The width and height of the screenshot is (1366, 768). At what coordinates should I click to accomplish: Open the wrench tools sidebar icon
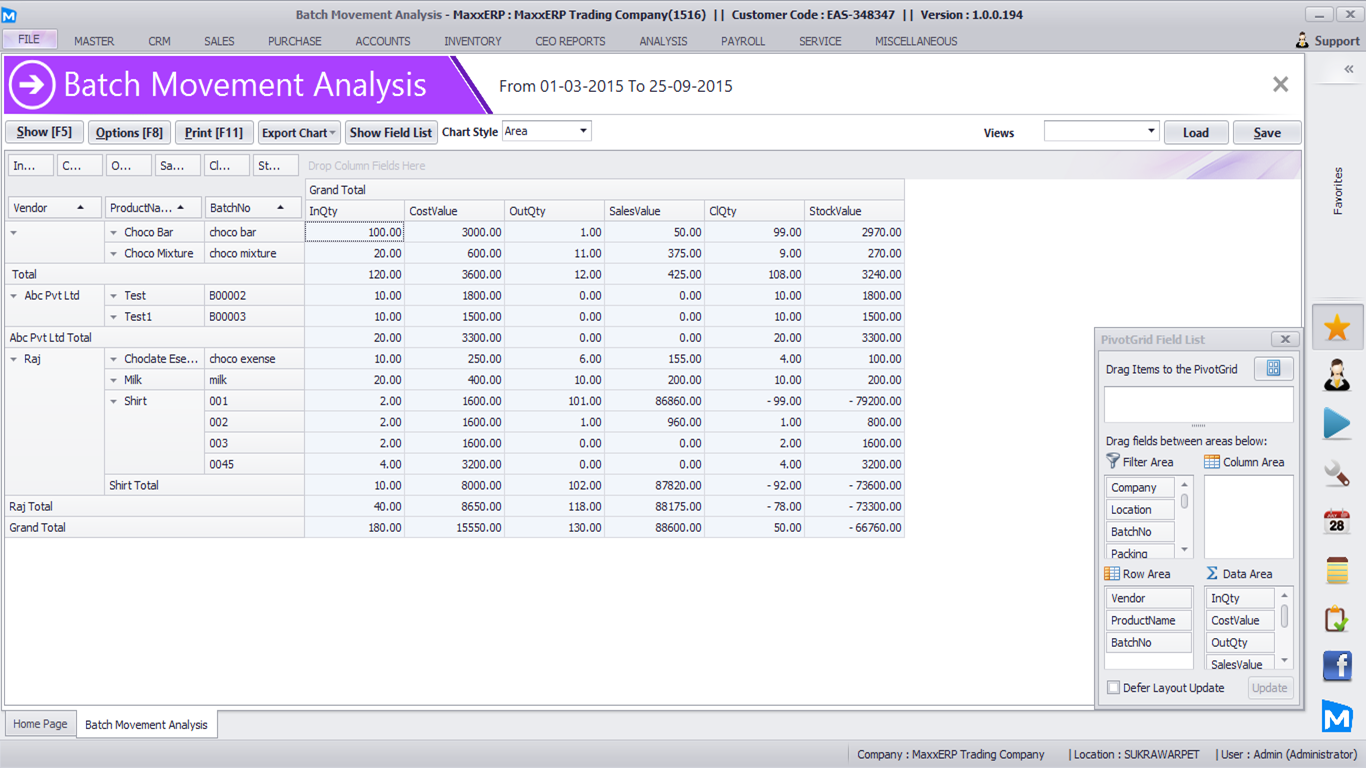[1337, 472]
